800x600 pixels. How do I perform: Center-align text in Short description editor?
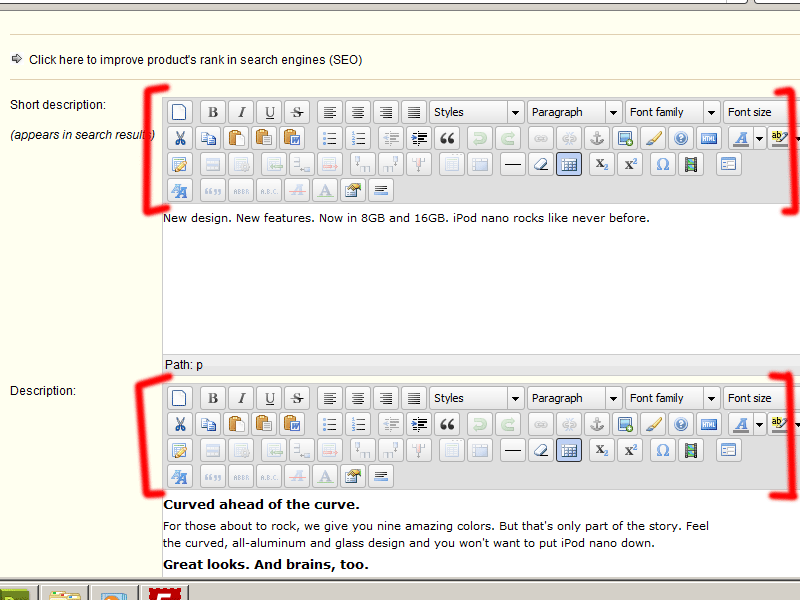point(358,112)
